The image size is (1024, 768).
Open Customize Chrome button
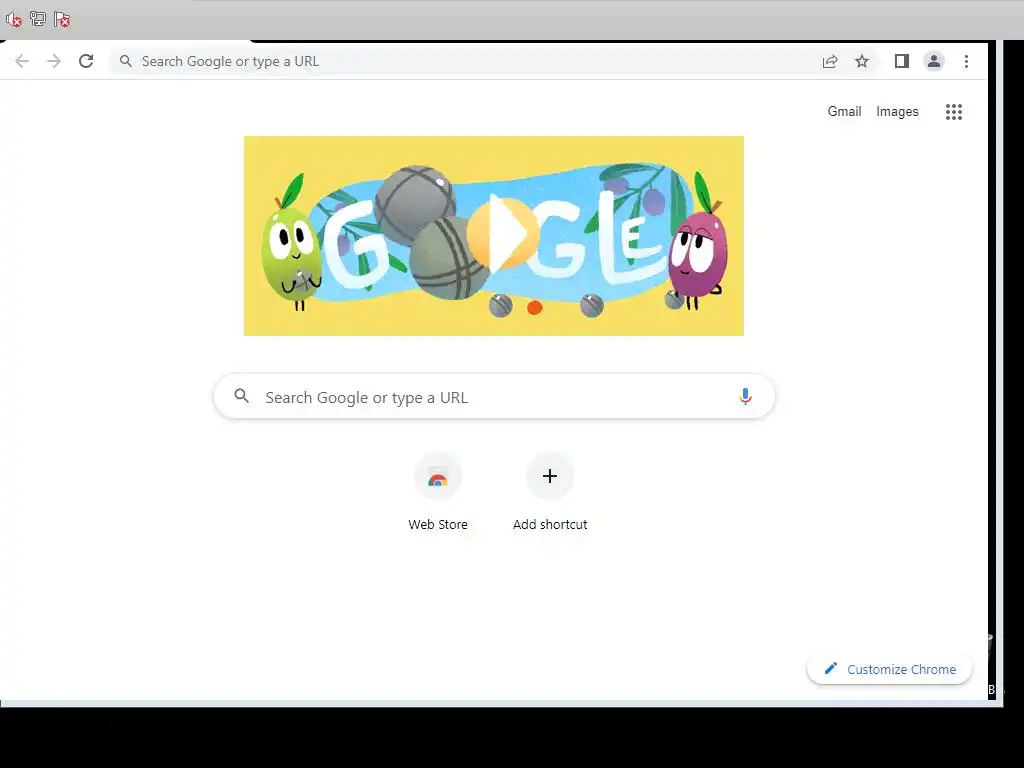pos(890,669)
